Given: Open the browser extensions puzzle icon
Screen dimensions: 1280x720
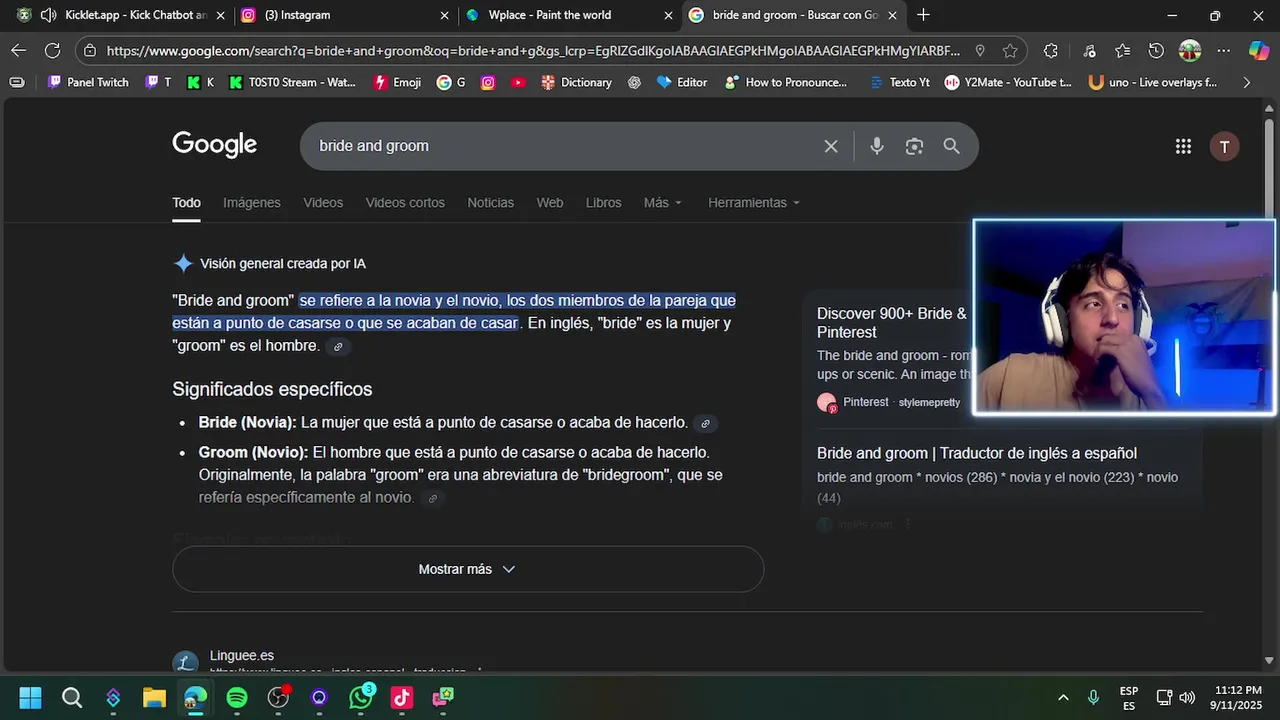Looking at the screenshot, I should point(1051,50).
